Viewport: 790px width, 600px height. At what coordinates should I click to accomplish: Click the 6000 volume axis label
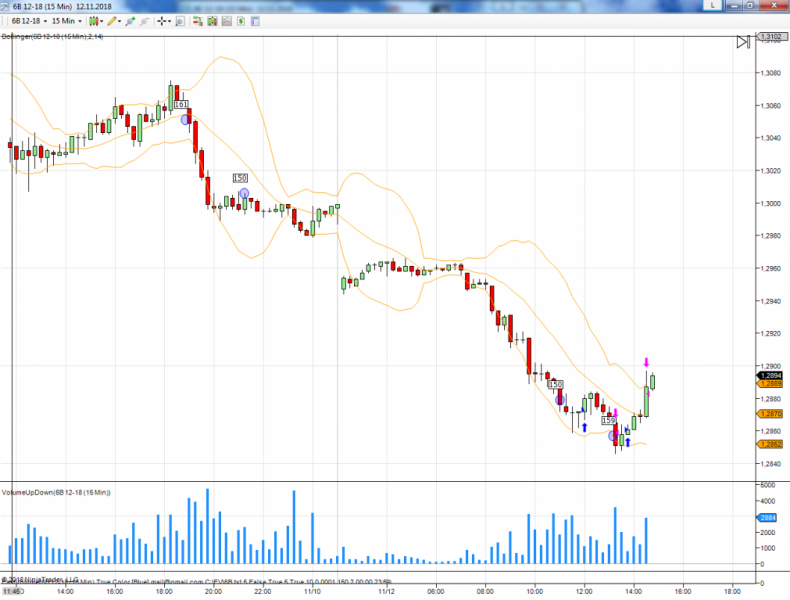pos(768,485)
